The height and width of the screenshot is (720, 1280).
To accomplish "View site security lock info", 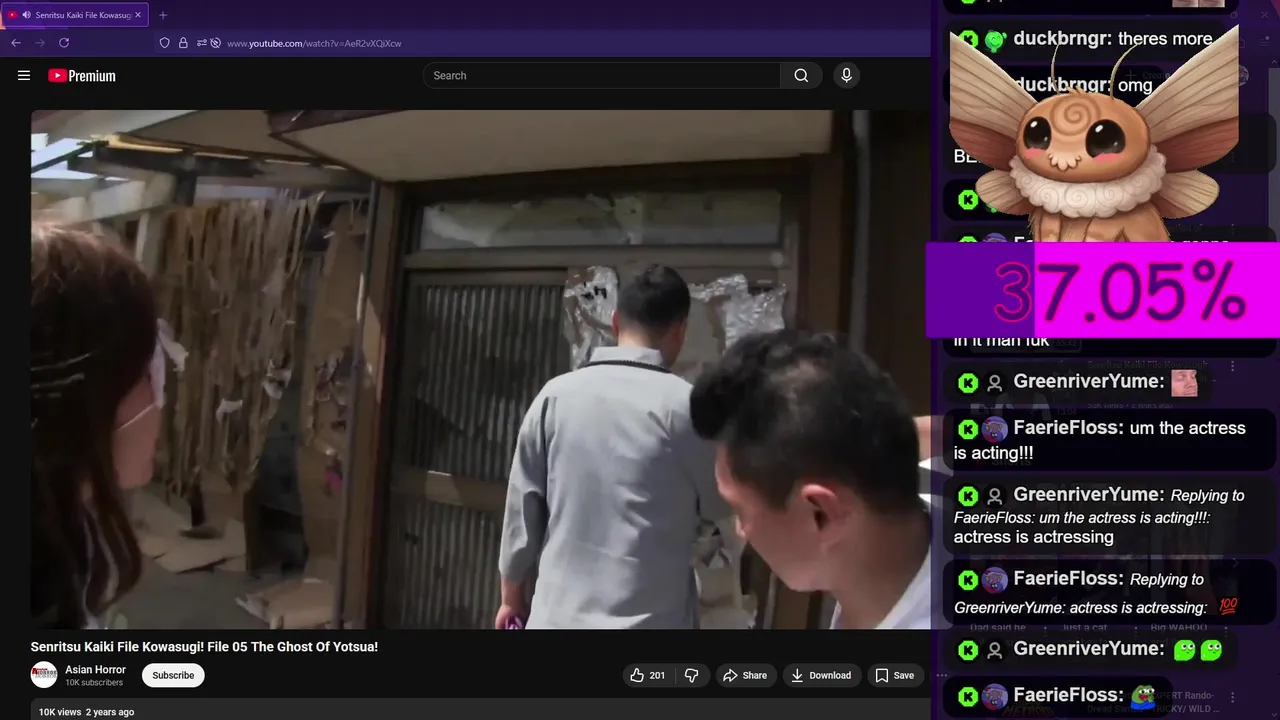I will [x=183, y=43].
